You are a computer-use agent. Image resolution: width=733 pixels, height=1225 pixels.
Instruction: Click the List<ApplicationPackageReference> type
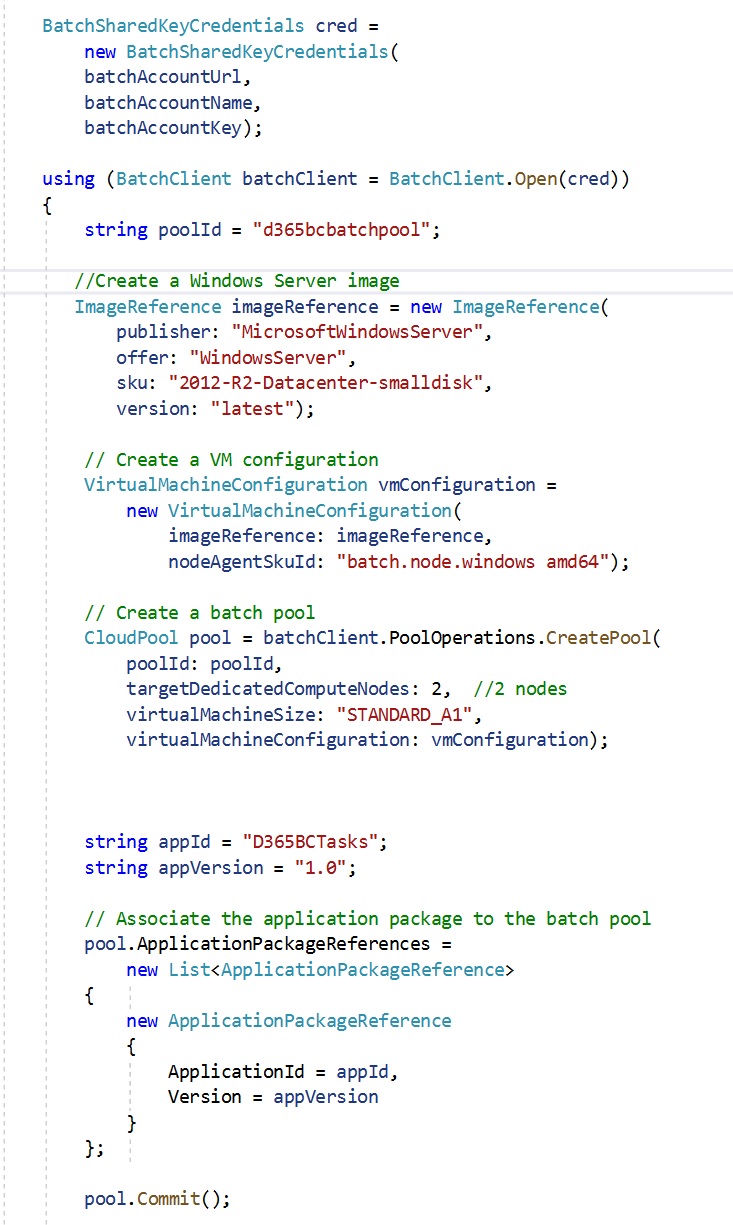pyautogui.click(x=339, y=970)
